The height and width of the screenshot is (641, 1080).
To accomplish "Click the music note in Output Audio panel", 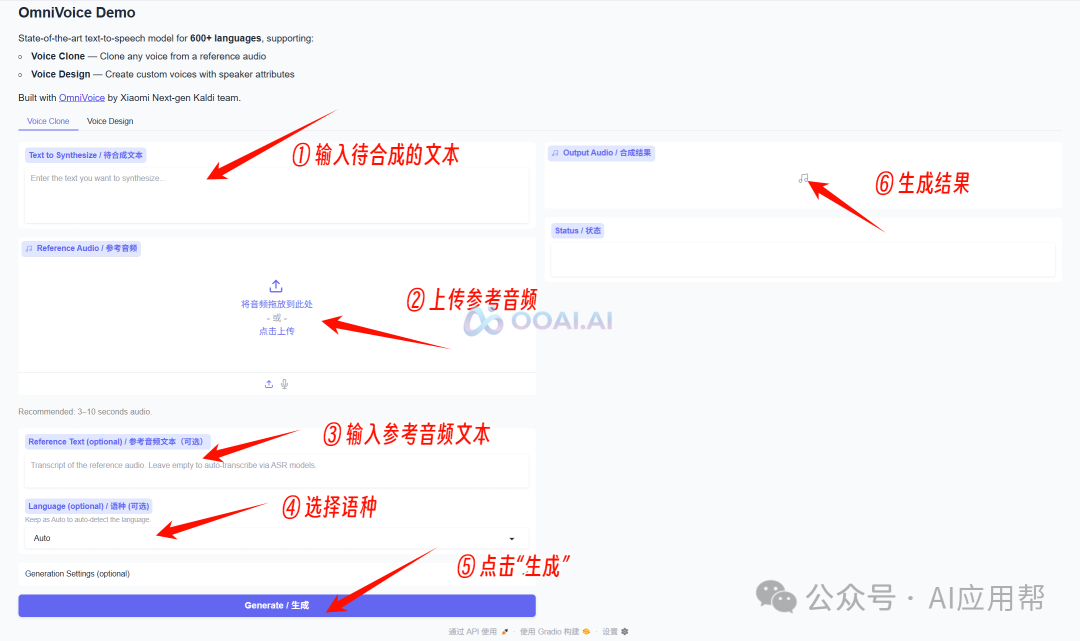I will coord(803,177).
